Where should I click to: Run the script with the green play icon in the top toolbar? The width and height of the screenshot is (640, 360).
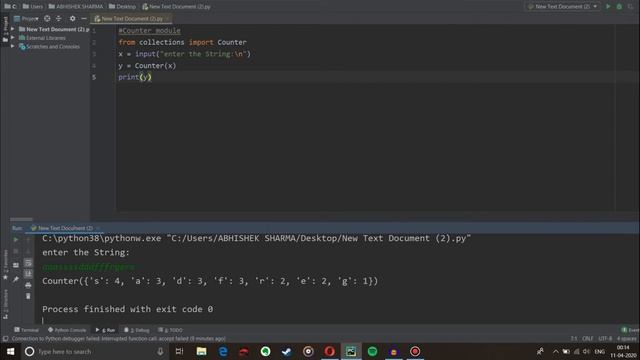click(608, 7)
